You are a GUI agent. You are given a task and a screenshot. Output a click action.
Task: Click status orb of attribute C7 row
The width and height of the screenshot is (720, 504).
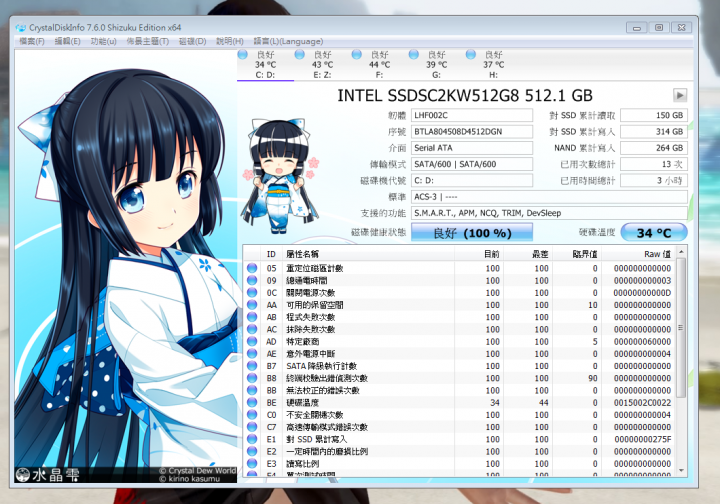(x=252, y=427)
